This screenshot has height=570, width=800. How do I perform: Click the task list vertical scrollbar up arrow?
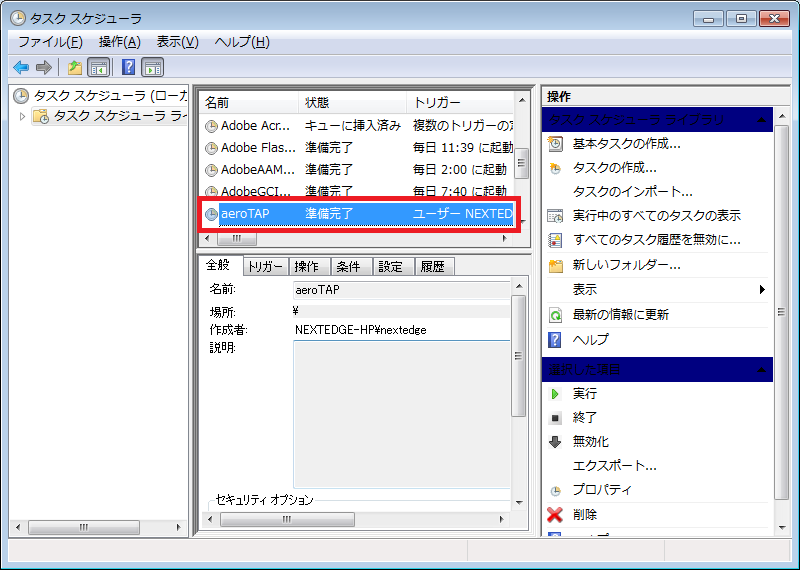tap(521, 101)
